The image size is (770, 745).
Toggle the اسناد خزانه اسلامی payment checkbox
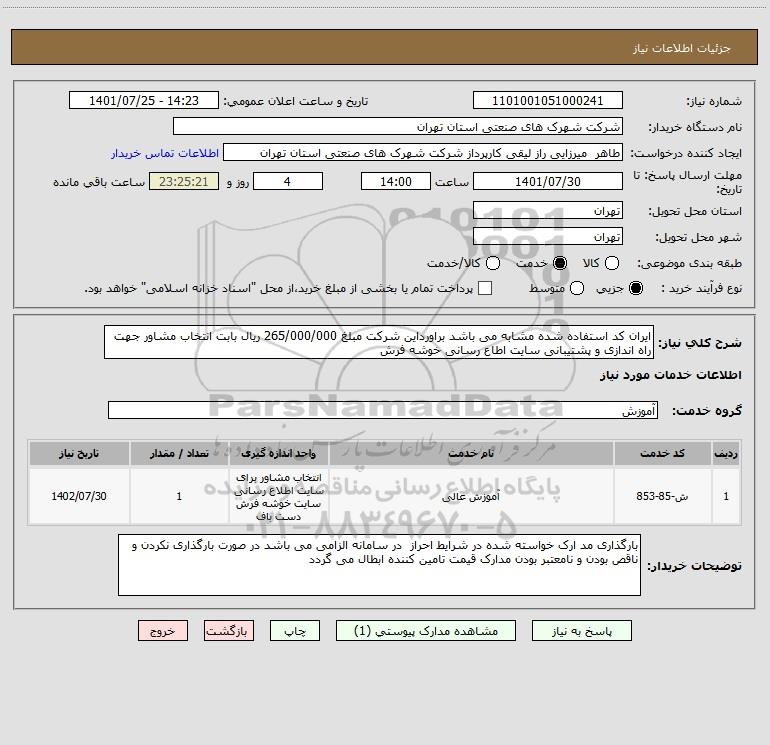485,288
